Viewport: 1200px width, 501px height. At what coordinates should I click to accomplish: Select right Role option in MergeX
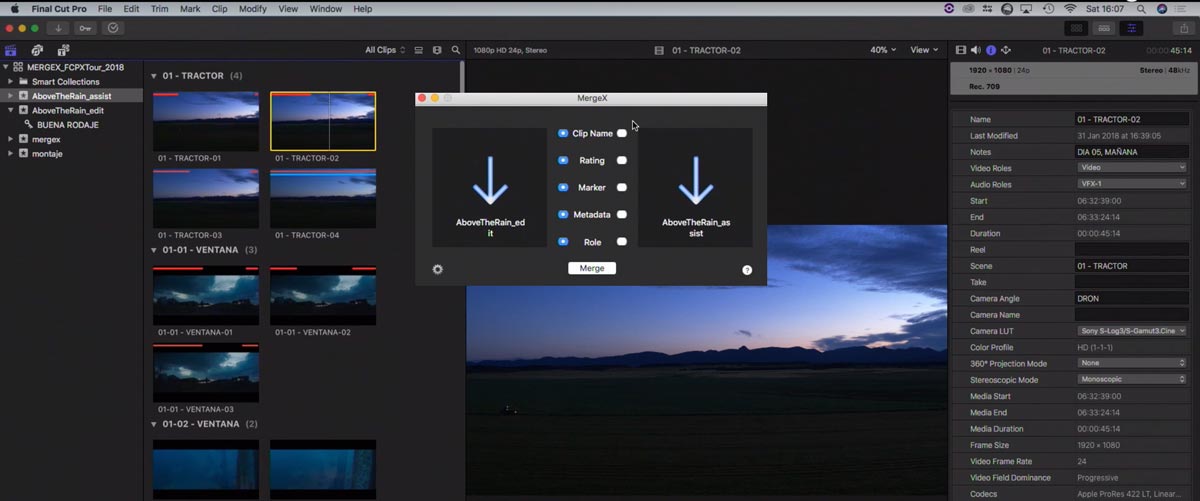click(x=622, y=241)
